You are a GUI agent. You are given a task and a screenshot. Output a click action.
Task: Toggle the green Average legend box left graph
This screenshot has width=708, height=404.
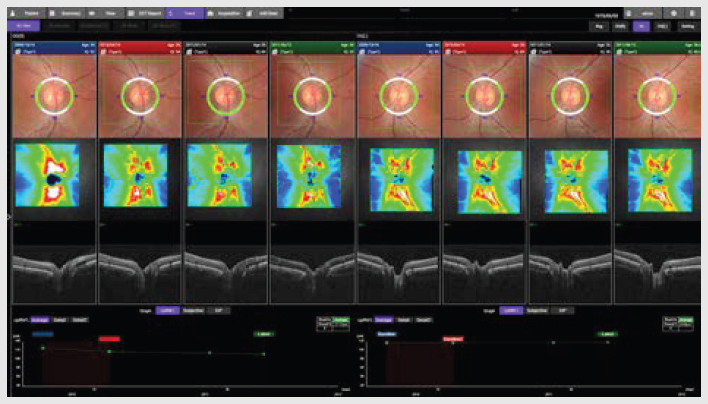tap(339, 319)
